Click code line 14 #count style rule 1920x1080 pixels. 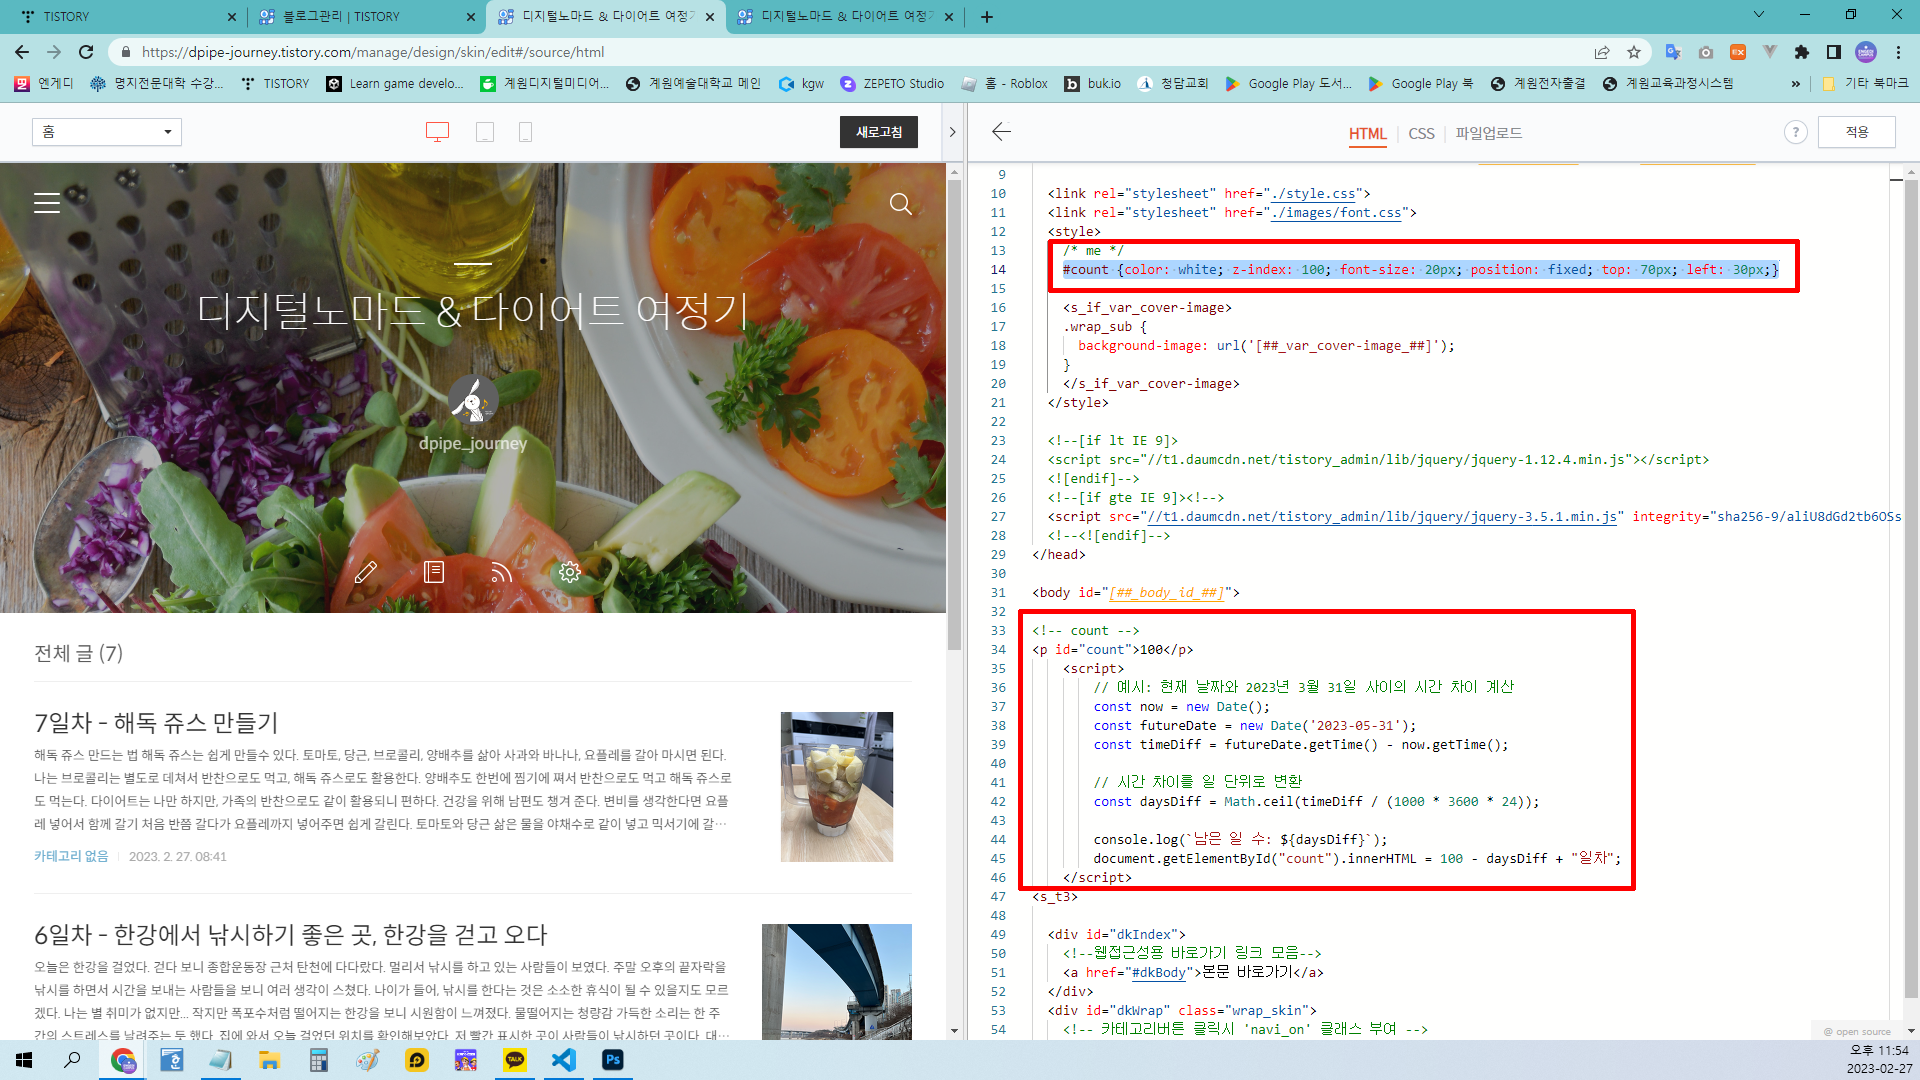(1420, 270)
